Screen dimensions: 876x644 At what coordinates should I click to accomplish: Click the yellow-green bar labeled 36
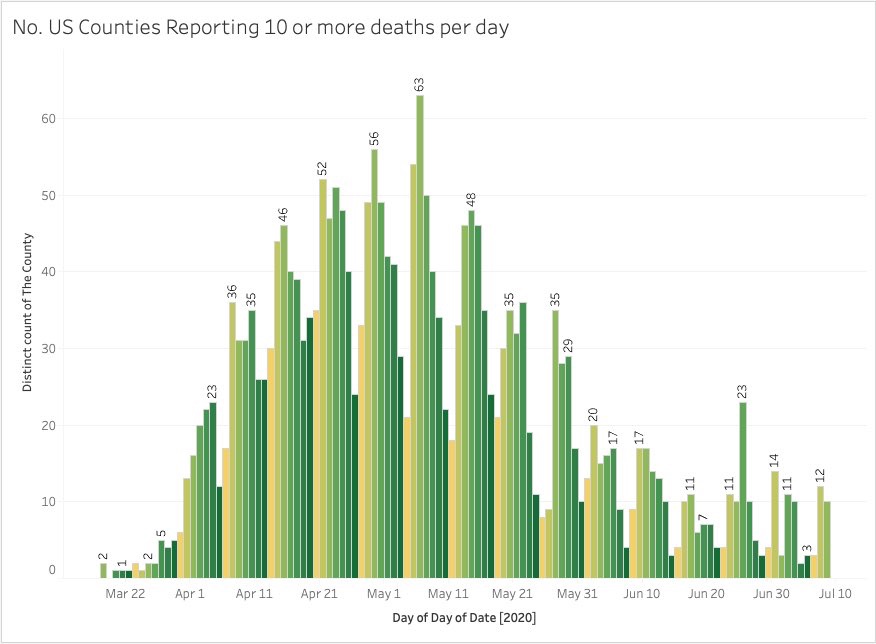(x=232, y=440)
